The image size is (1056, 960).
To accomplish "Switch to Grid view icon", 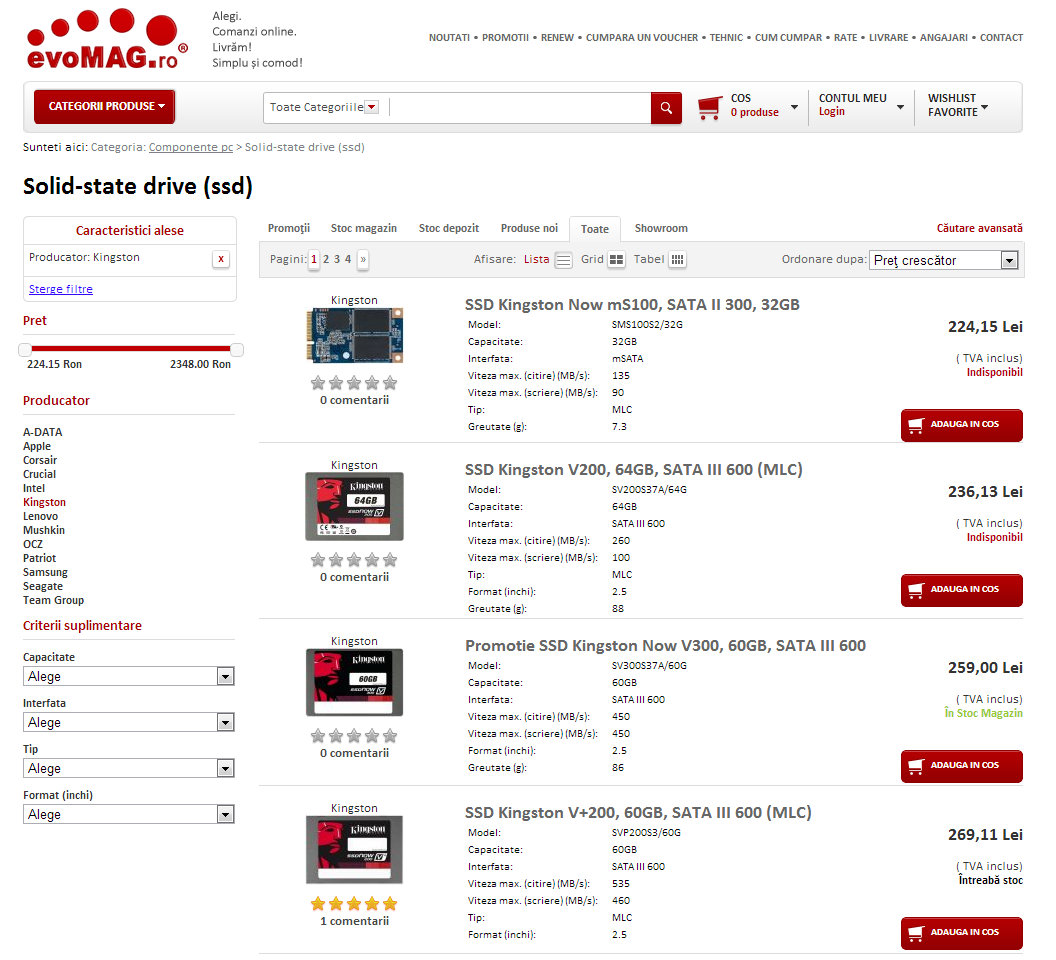I will point(616,260).
